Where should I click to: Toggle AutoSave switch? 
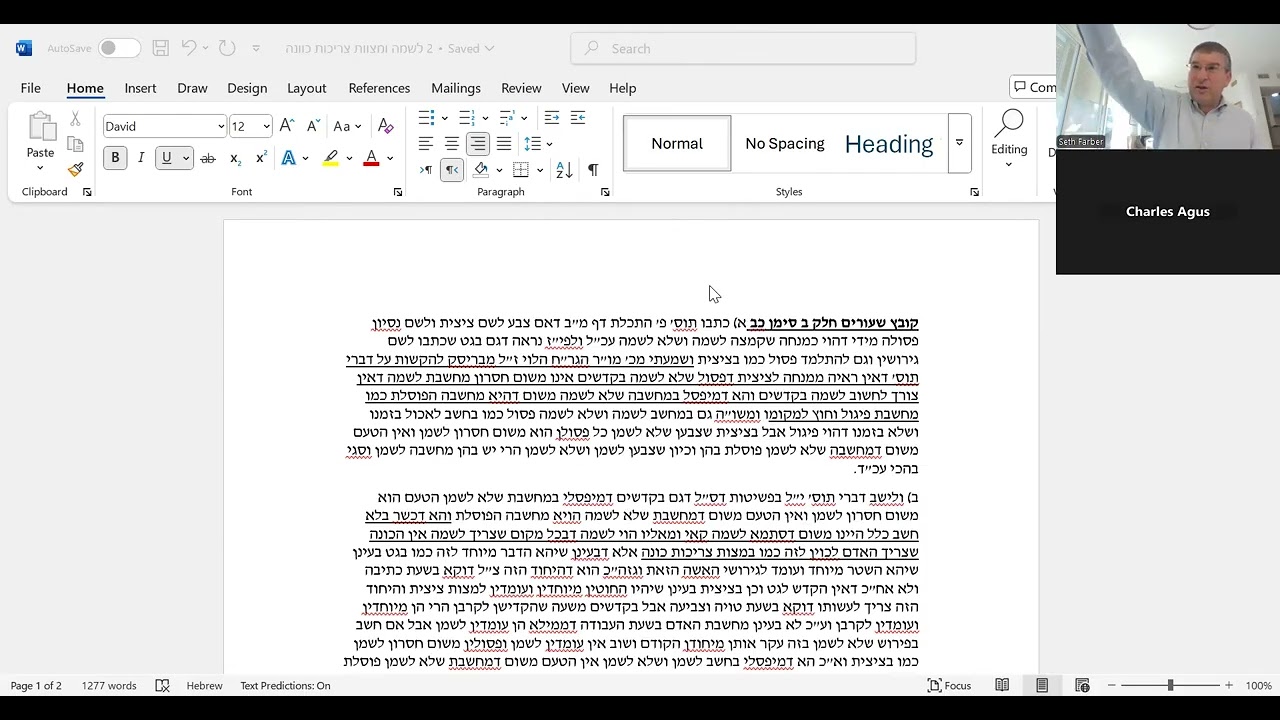tap(119, 48)
